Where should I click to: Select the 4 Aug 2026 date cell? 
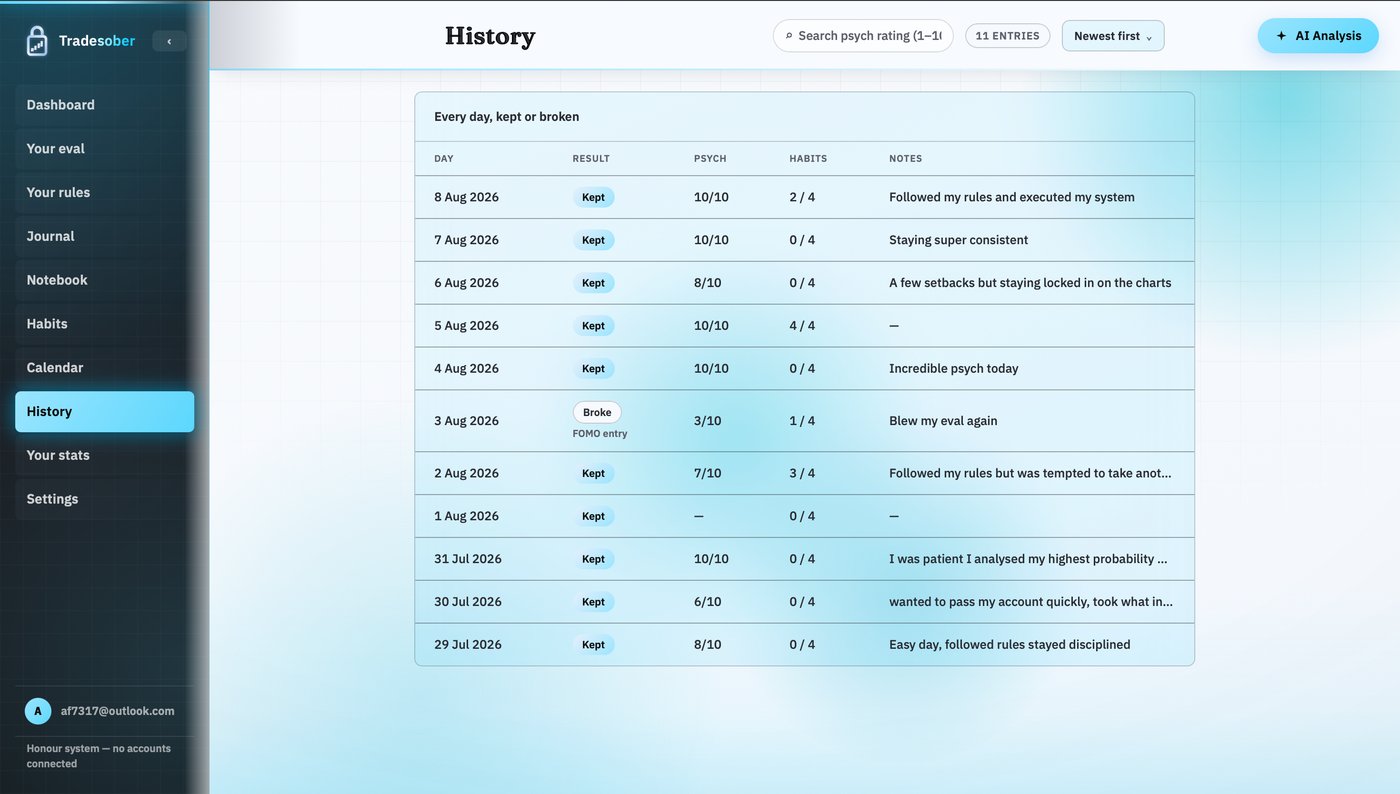click(466, 369)
